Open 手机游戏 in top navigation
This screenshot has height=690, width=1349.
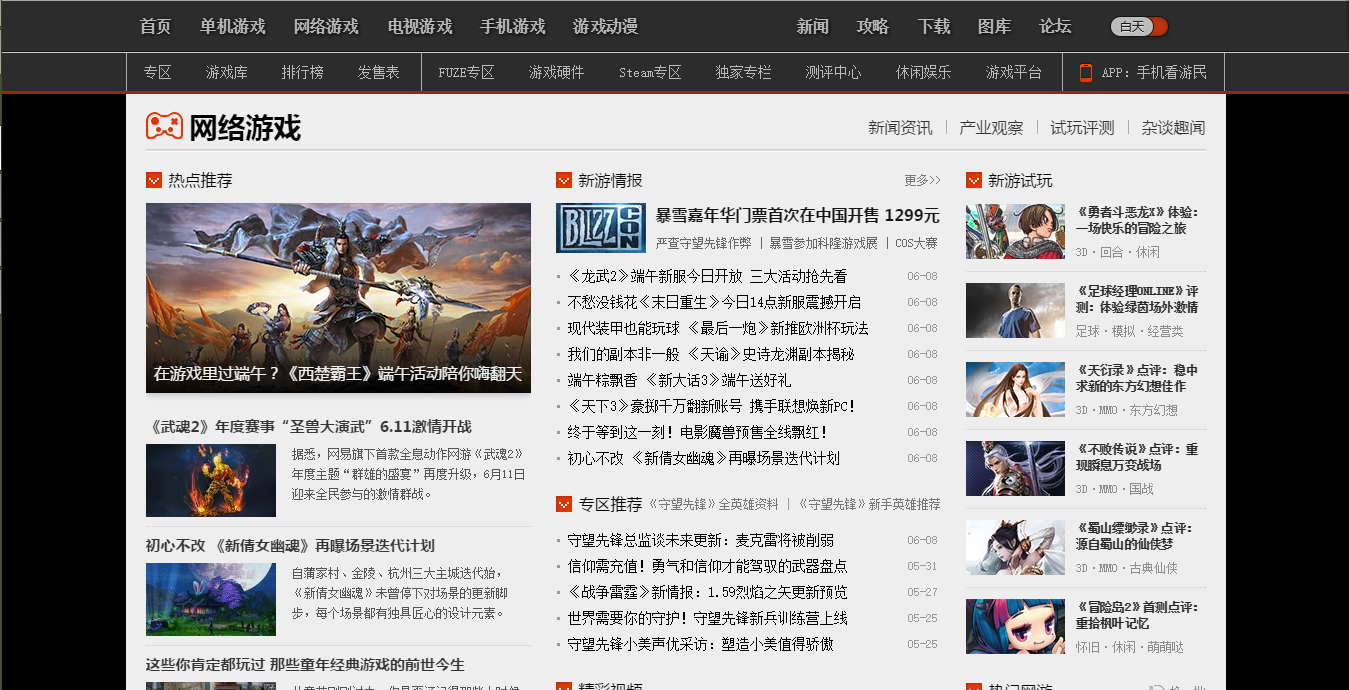[513, 26]
